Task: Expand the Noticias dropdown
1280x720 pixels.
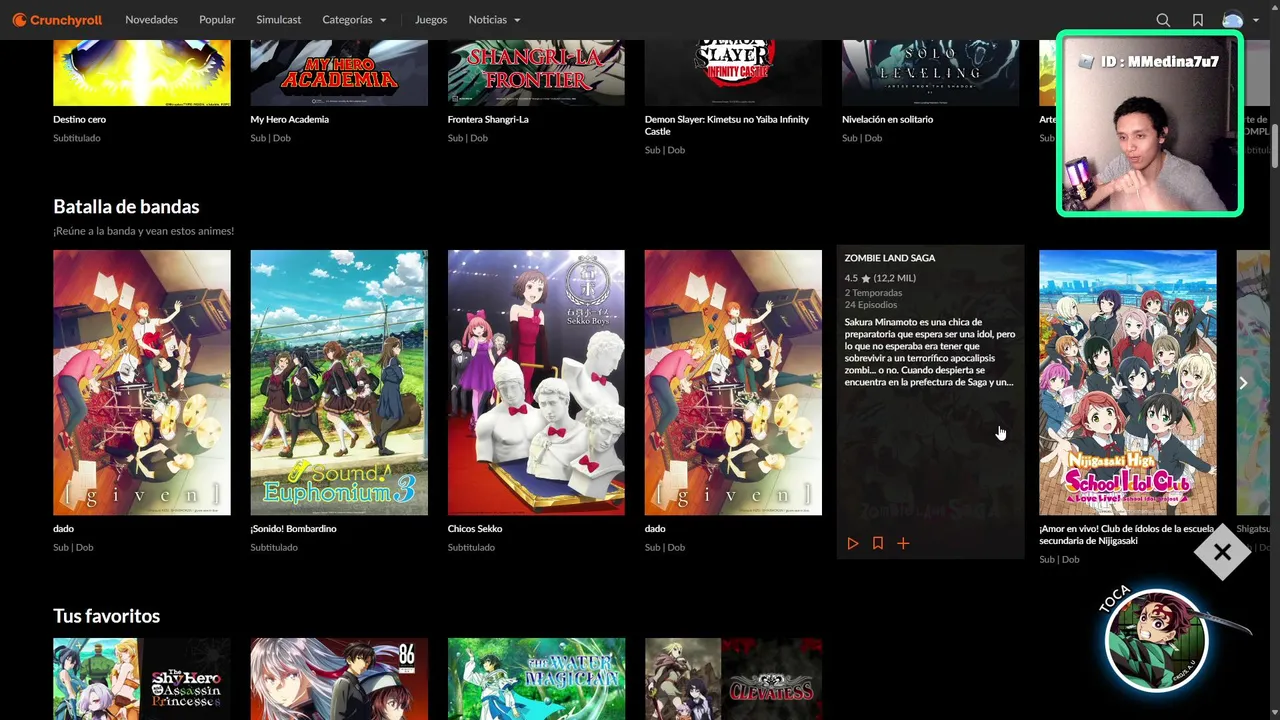Action: point(494,20)
